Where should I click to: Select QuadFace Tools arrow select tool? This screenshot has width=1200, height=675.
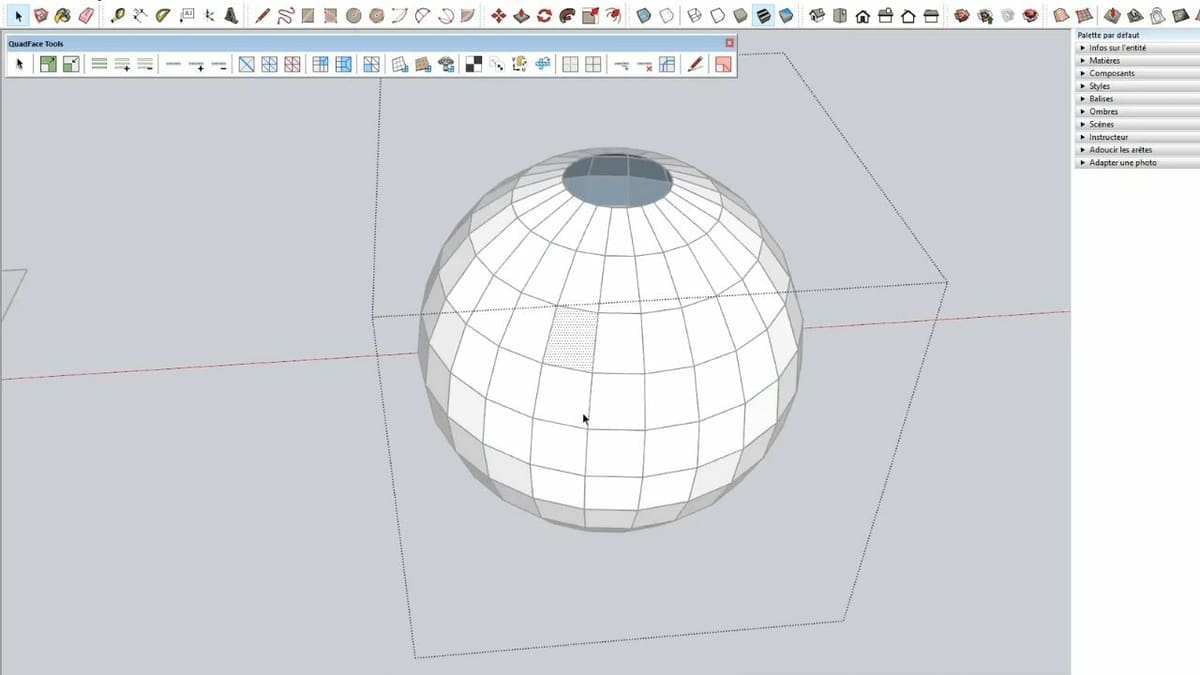pyautogui.click(x=19, y=64)
